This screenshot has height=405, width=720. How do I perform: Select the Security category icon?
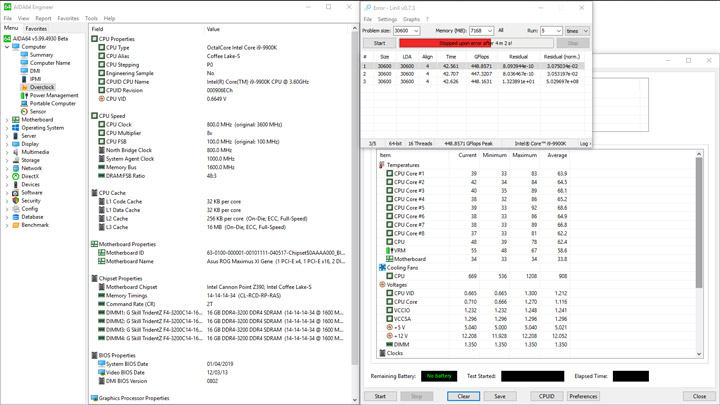tap(16, 201)
